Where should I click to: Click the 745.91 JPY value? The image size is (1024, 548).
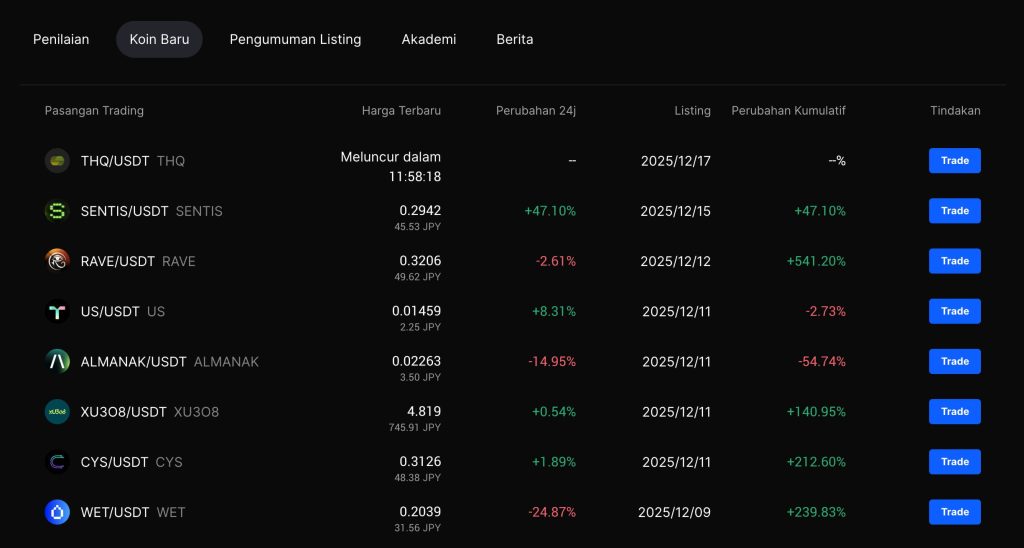(415, 428)
